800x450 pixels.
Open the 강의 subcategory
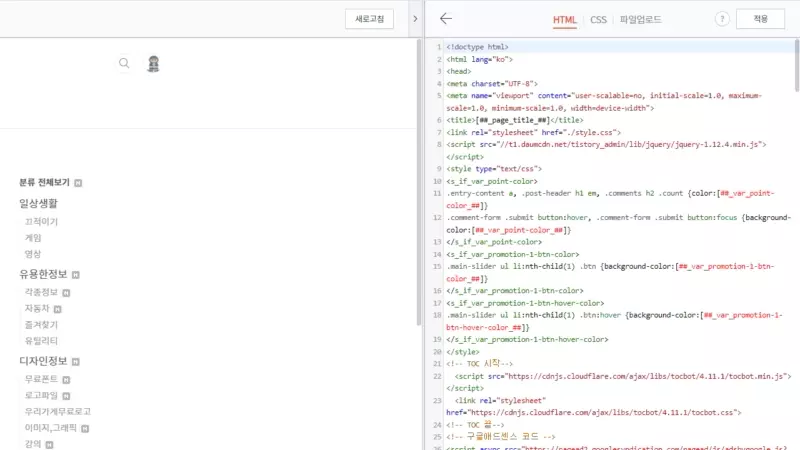33,444
